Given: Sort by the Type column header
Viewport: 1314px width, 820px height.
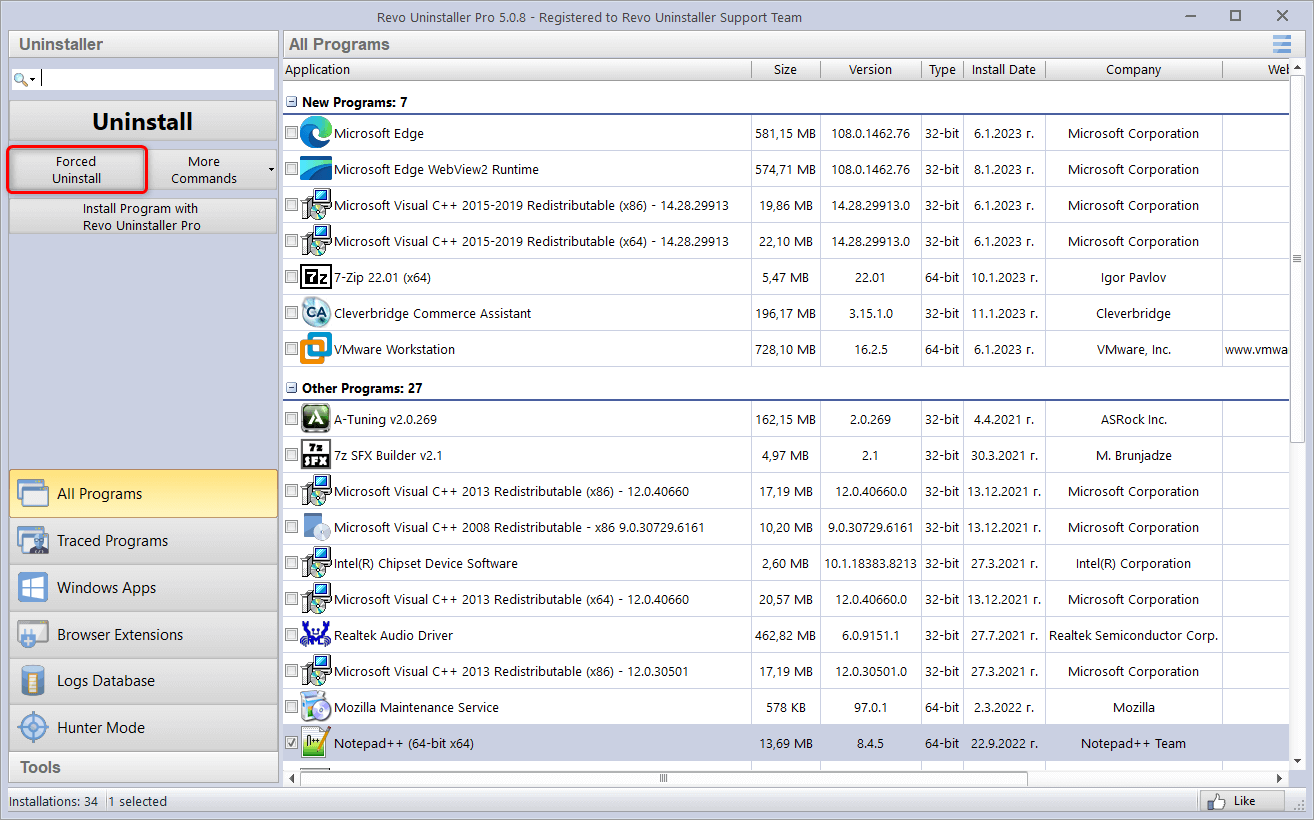Looking at the screenshot, I should 942,70.
